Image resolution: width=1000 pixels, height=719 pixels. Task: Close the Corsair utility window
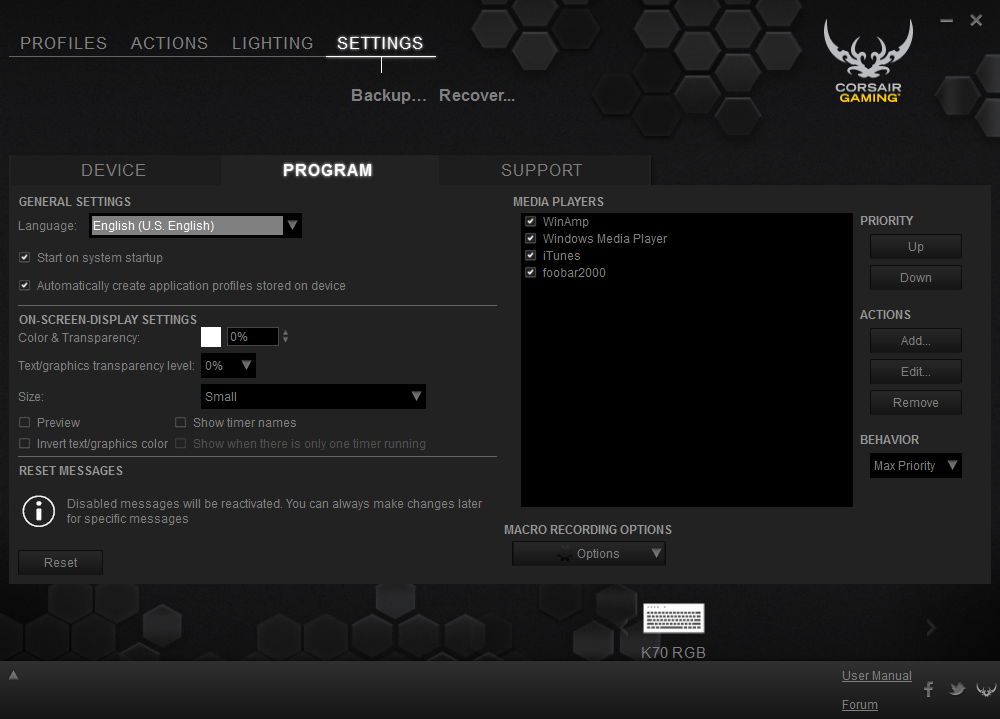[976, 20]
